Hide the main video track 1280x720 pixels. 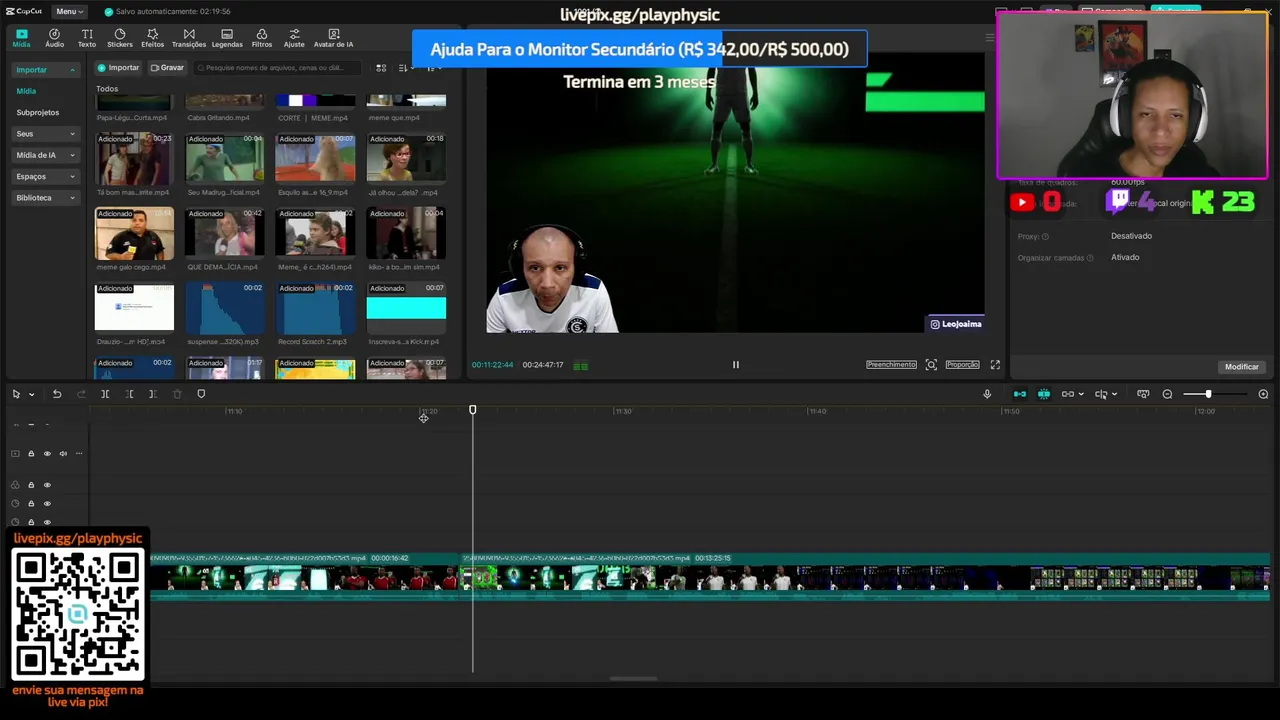(46, 454)
